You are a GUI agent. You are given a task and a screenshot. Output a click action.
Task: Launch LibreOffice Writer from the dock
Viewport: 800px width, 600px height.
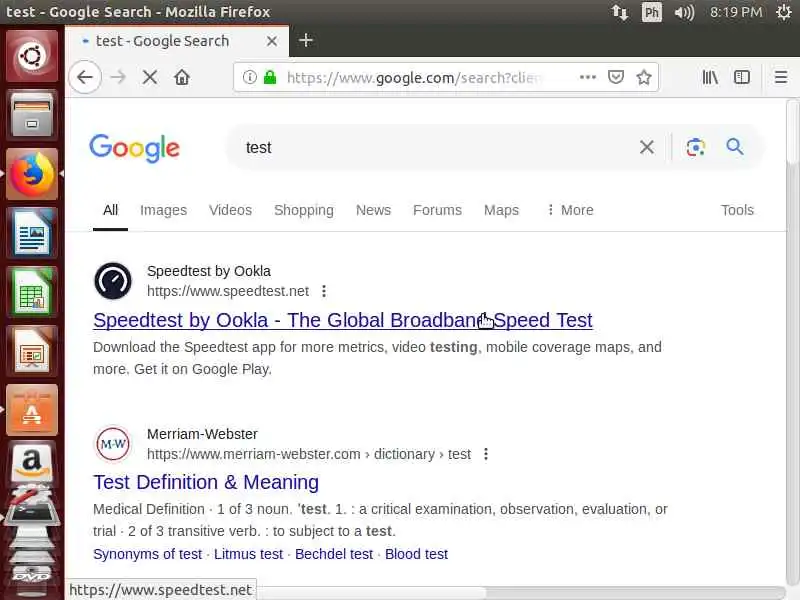pyautogui.click(x=32, y=233)
